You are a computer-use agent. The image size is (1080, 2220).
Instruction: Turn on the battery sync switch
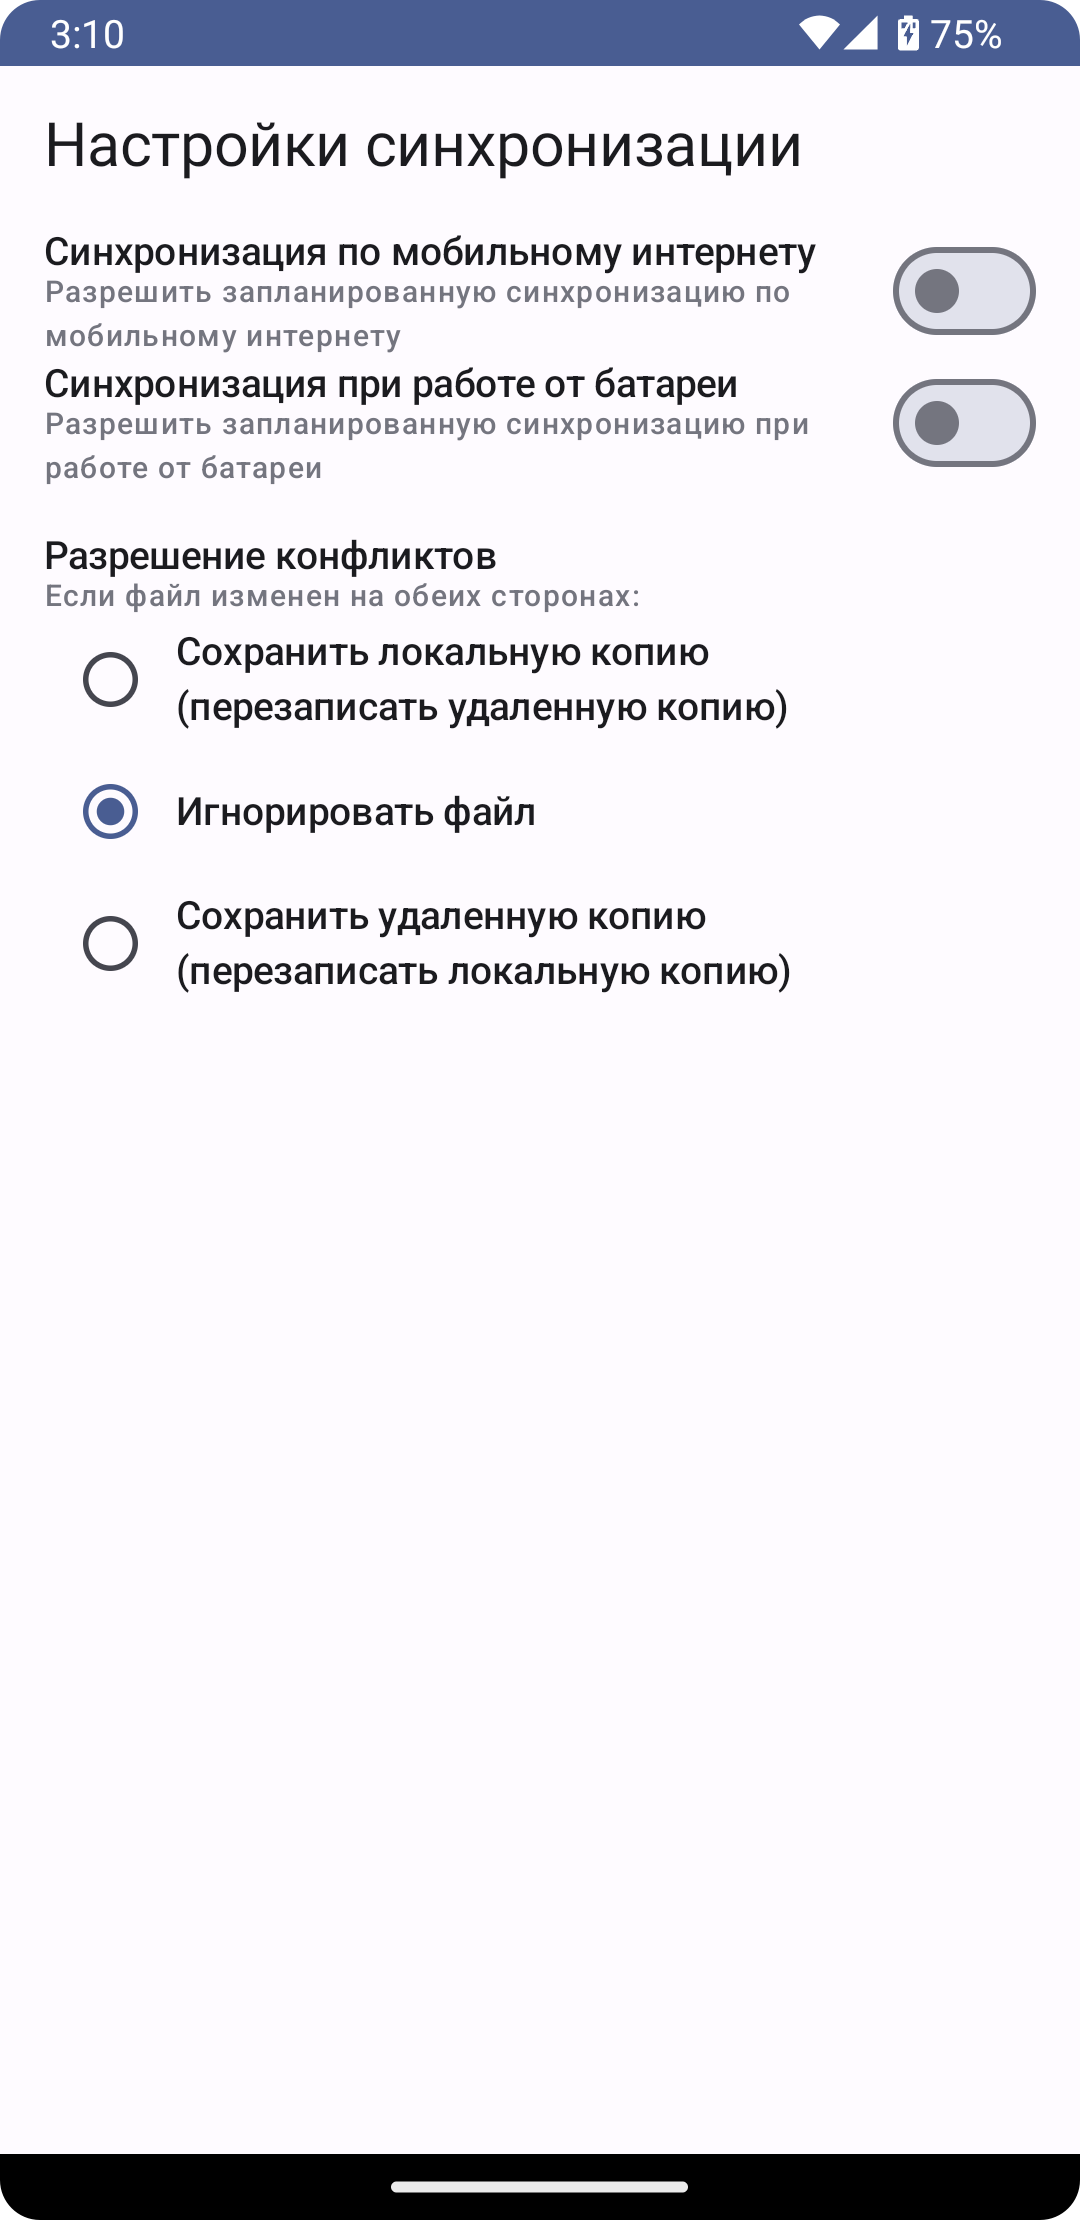963,423
